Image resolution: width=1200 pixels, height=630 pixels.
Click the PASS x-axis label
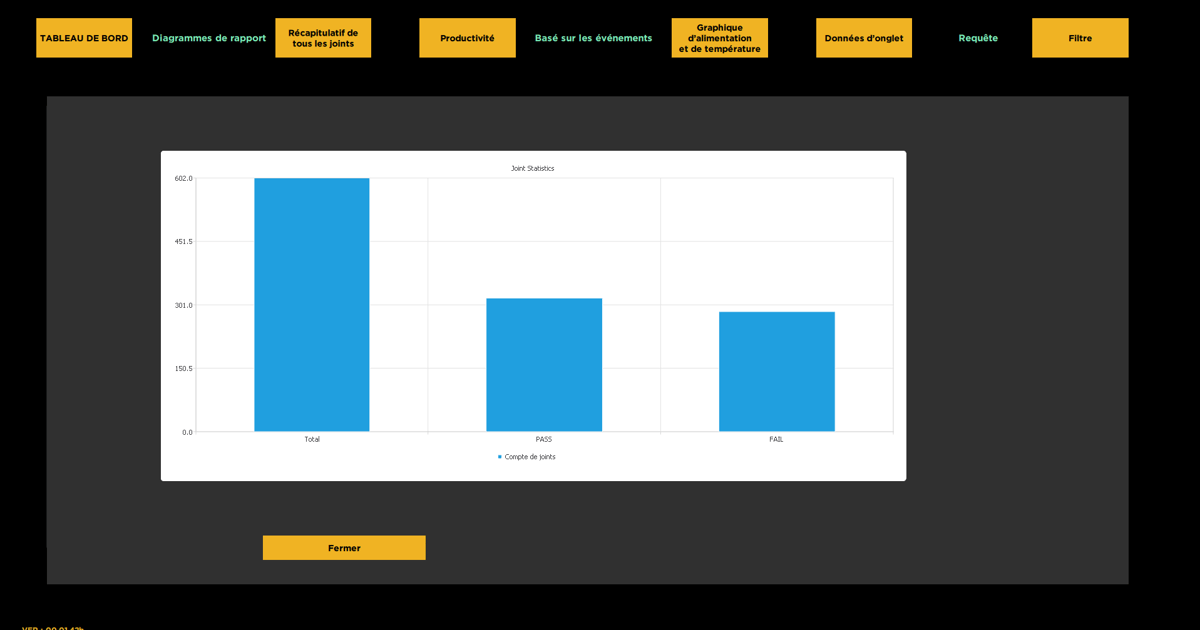(x=544, y=440)
